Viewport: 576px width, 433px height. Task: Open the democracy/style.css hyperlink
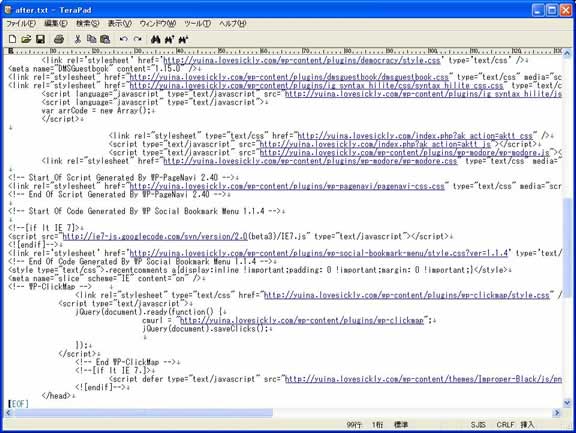(x=302, y=60)
